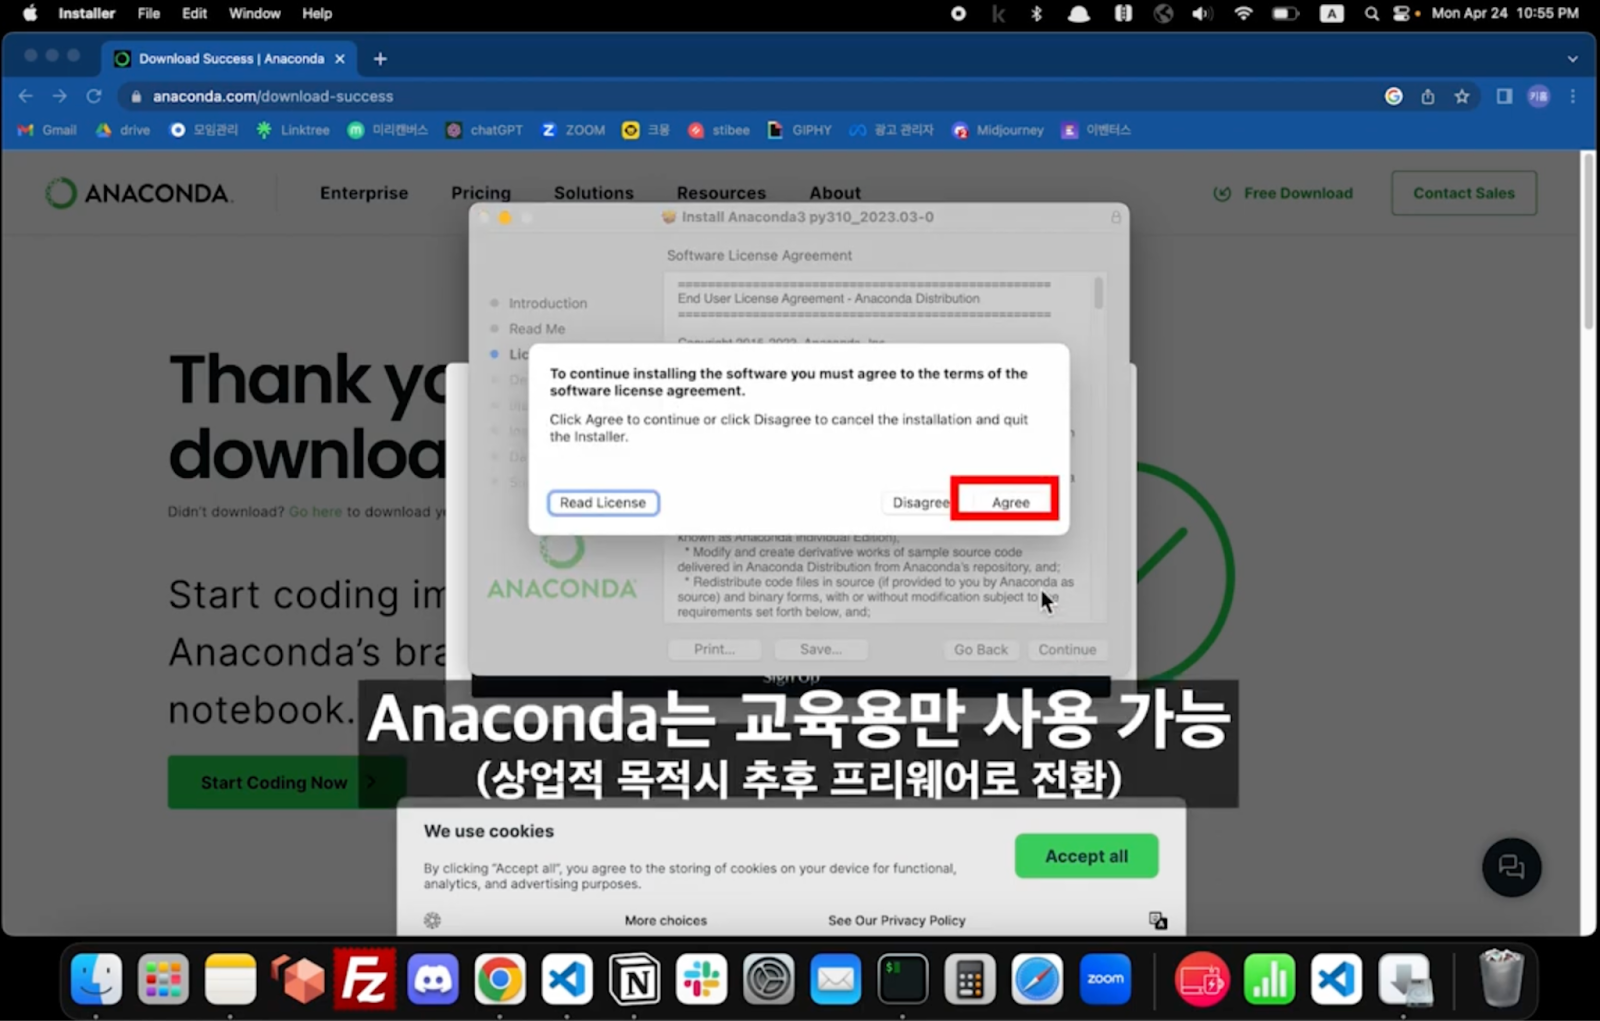Open the drive bookmark
The height and width of the screenshot is (1021, 1600).
(x=123, y=130)
